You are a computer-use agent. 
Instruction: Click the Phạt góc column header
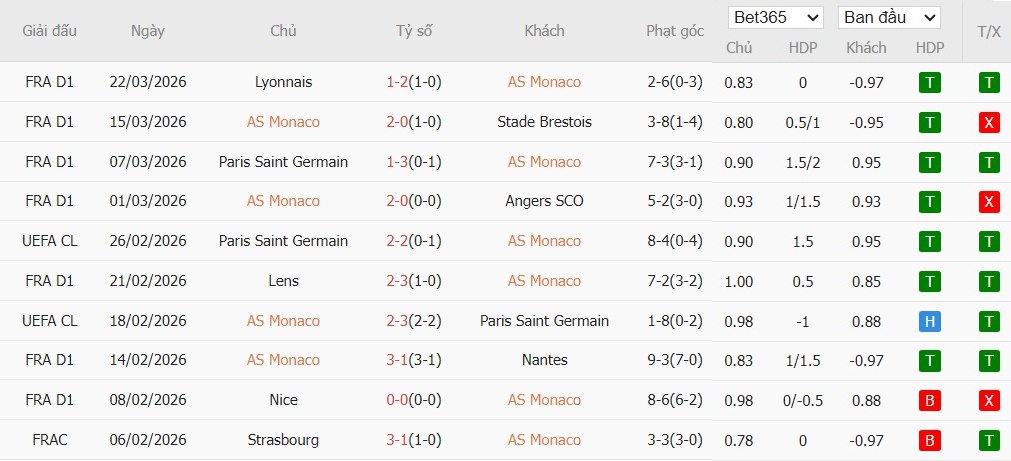675,31
